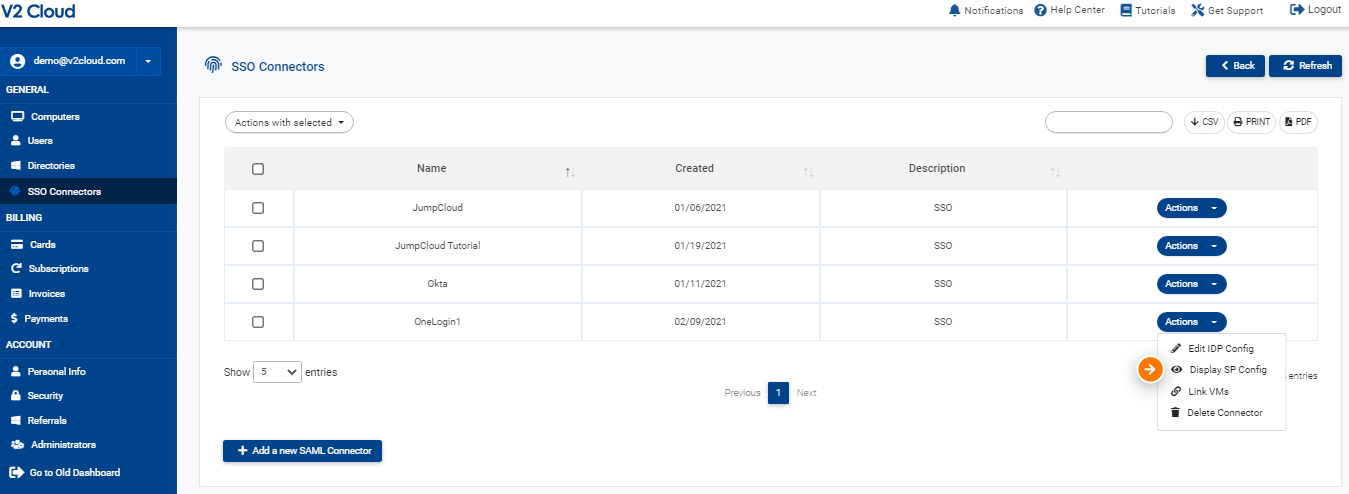1349x494 pixels.
Task: Toggle the select-all checkbox in table header
Action: click(258, 169)
